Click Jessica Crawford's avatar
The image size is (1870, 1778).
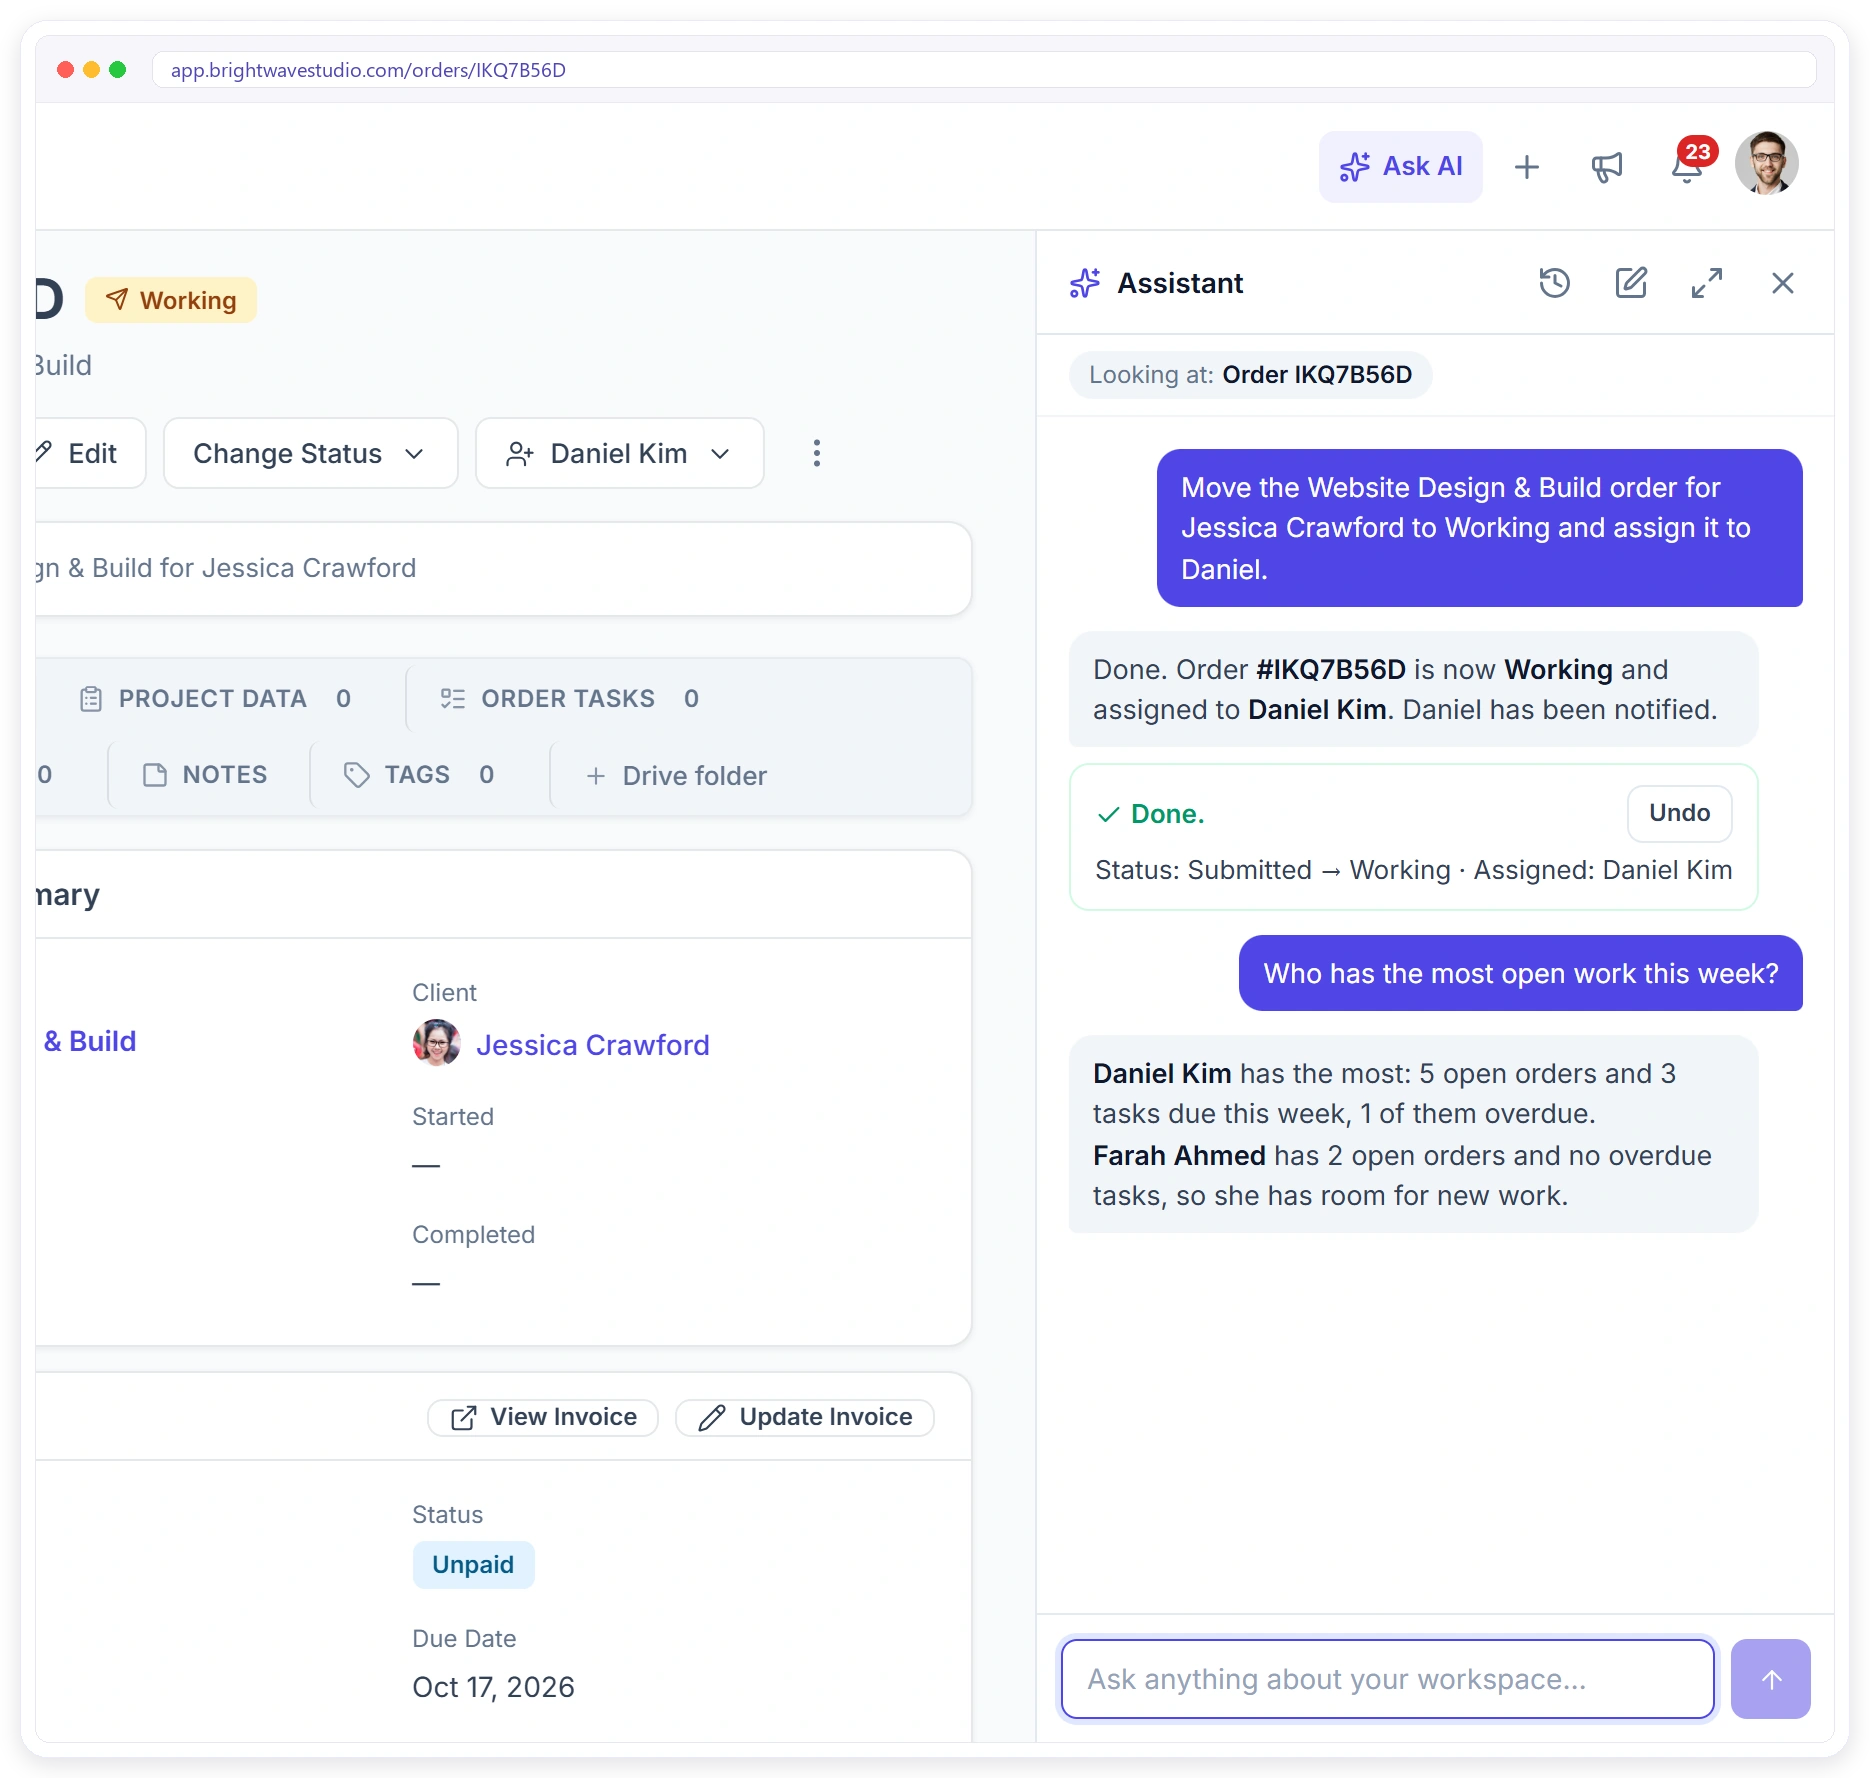click(436, 1043)
